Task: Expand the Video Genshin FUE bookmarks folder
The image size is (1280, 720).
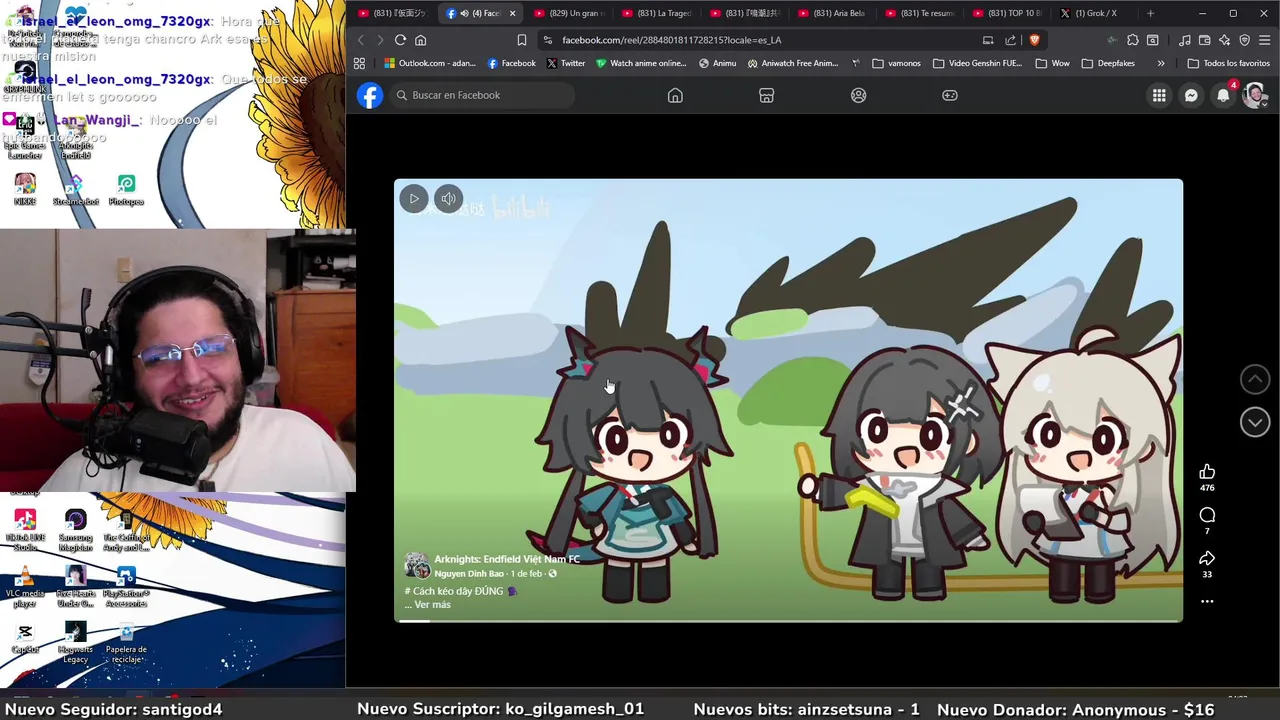Action: tap(977, 63)
